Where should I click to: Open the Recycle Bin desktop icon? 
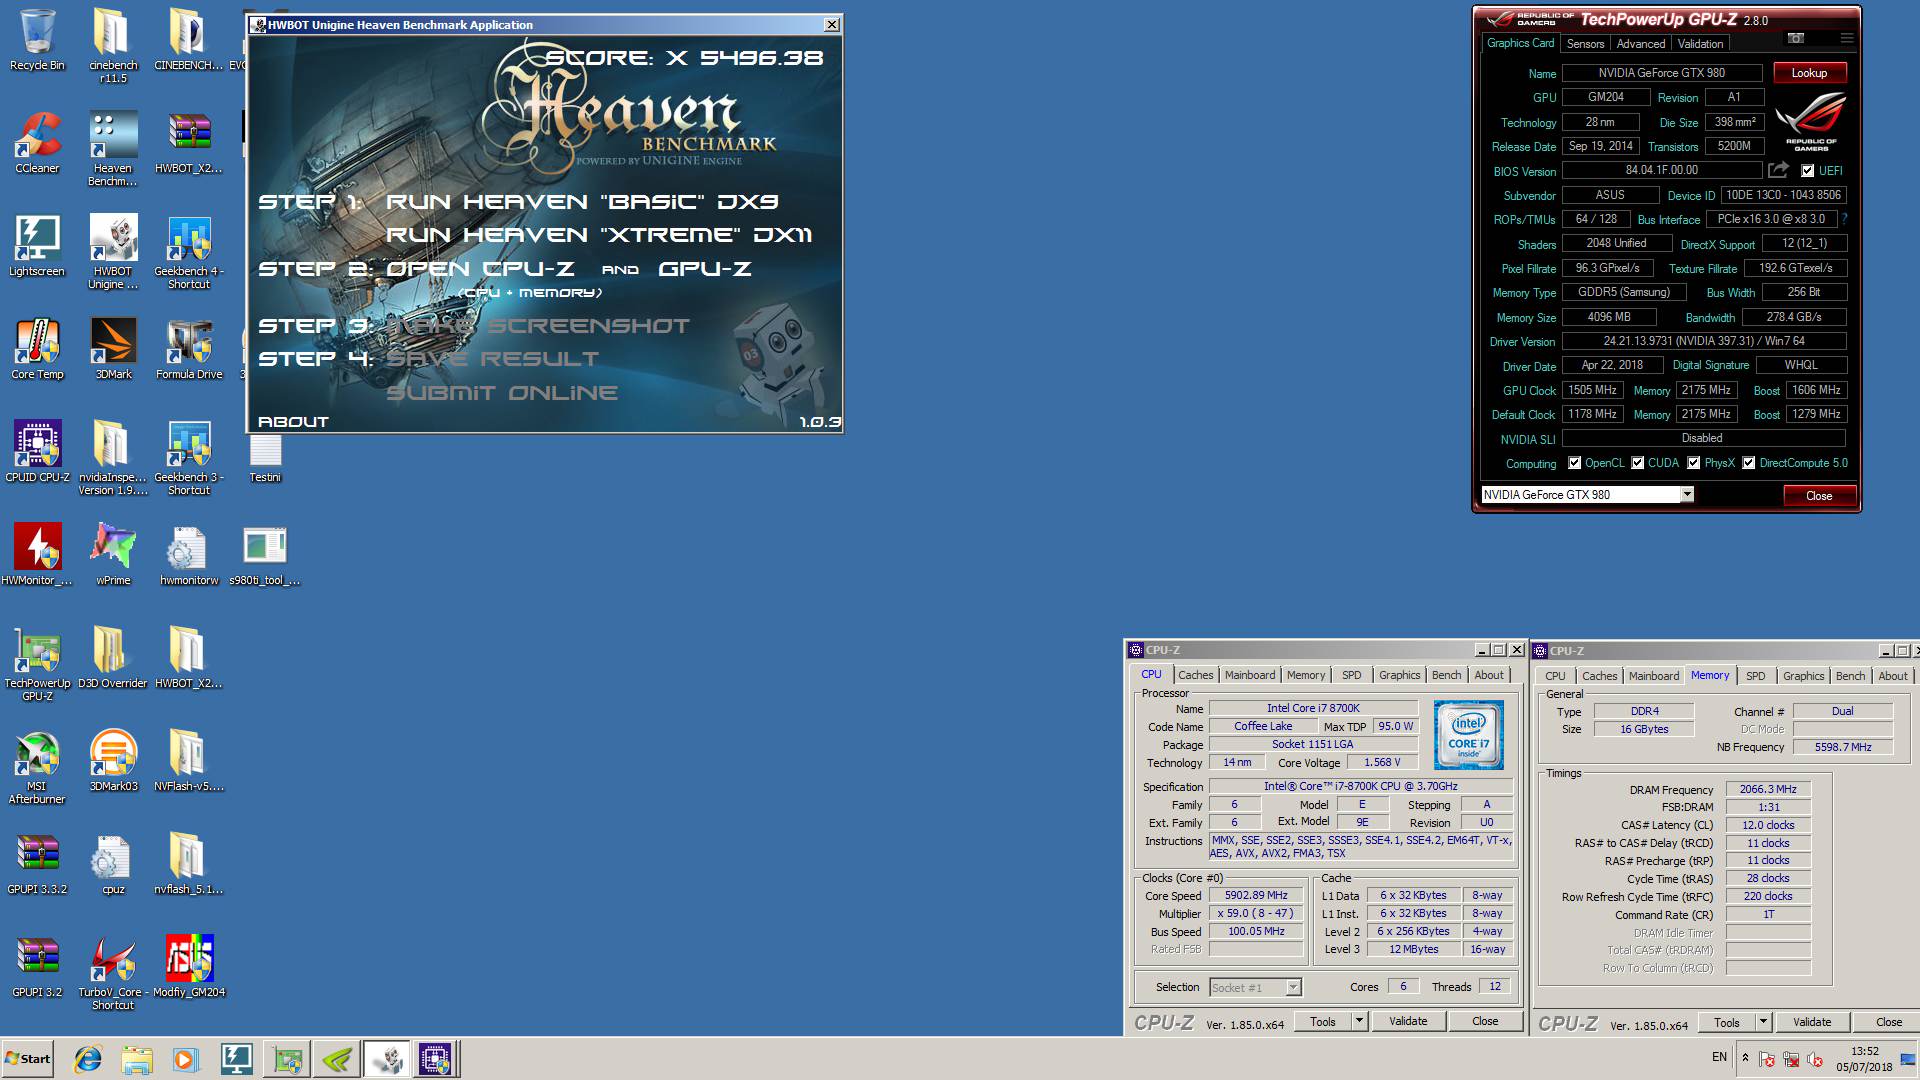tap(37, 40)
